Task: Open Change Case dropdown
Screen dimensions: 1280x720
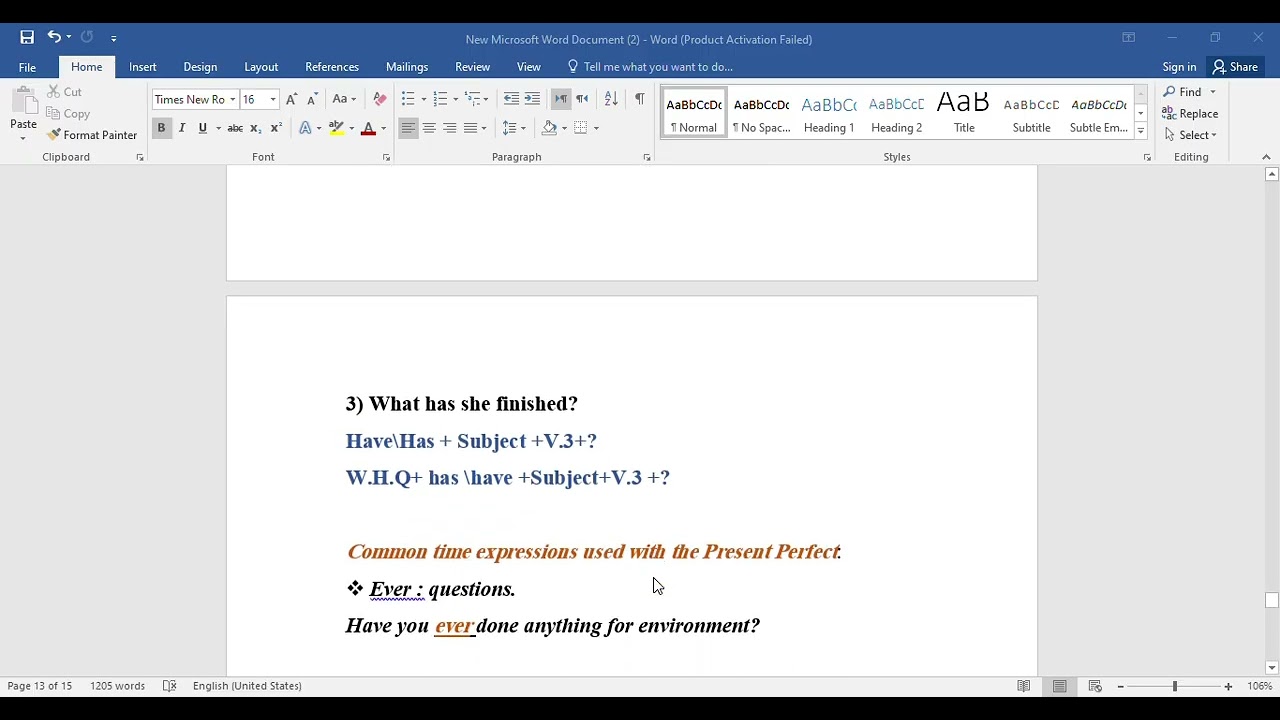Action: tap(344, 99)
